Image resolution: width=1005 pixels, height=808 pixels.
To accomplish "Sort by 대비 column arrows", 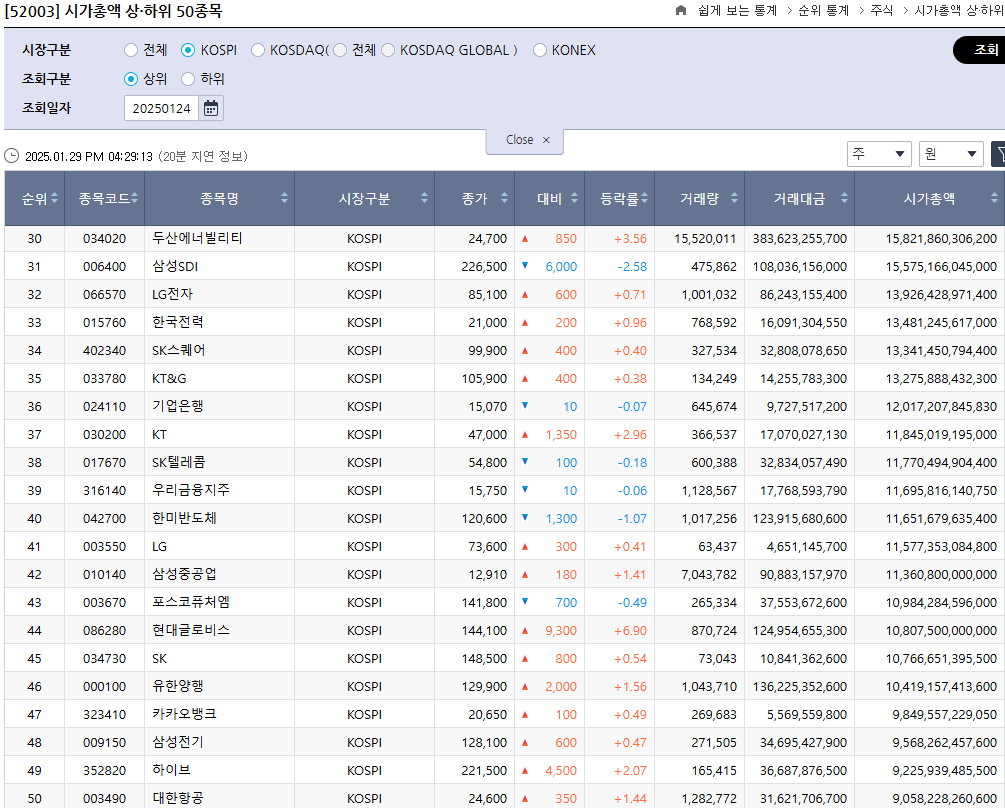I will point(574,198).
